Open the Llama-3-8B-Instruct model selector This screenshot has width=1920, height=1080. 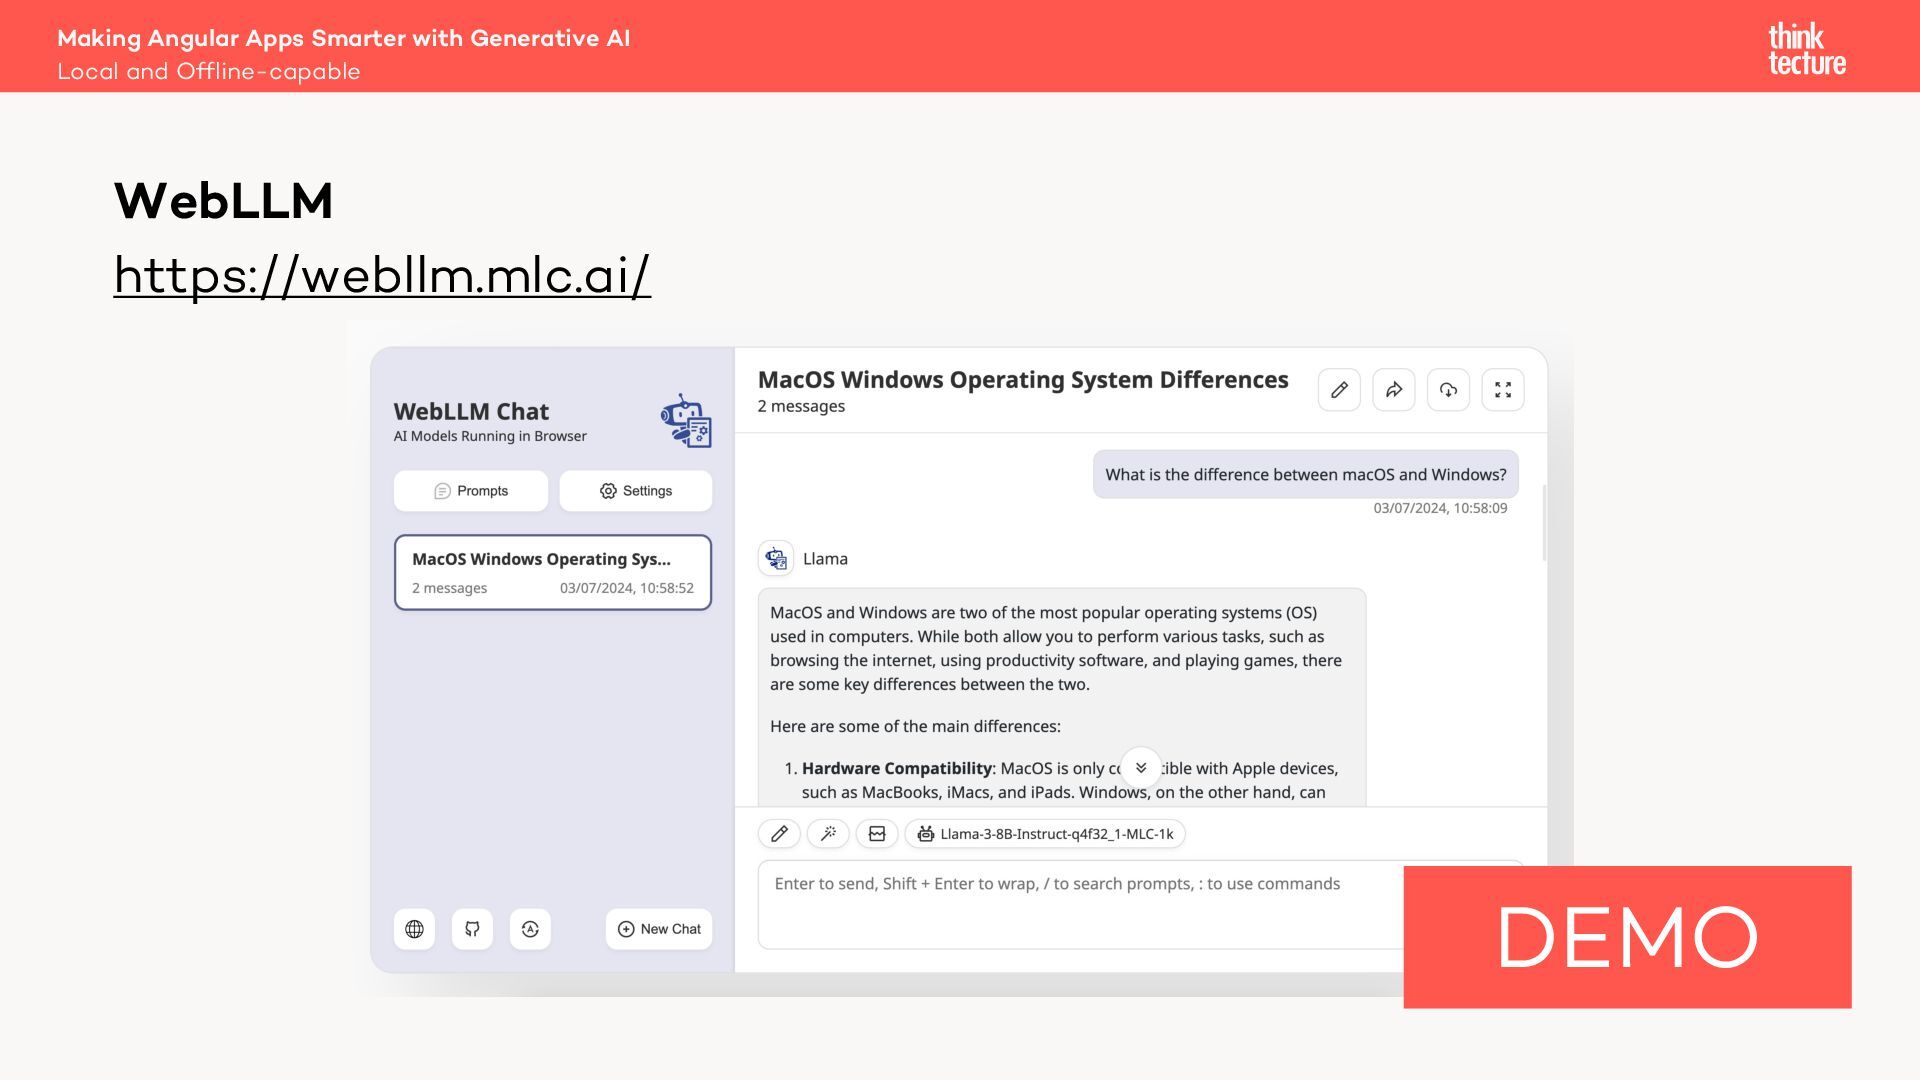1045,834
